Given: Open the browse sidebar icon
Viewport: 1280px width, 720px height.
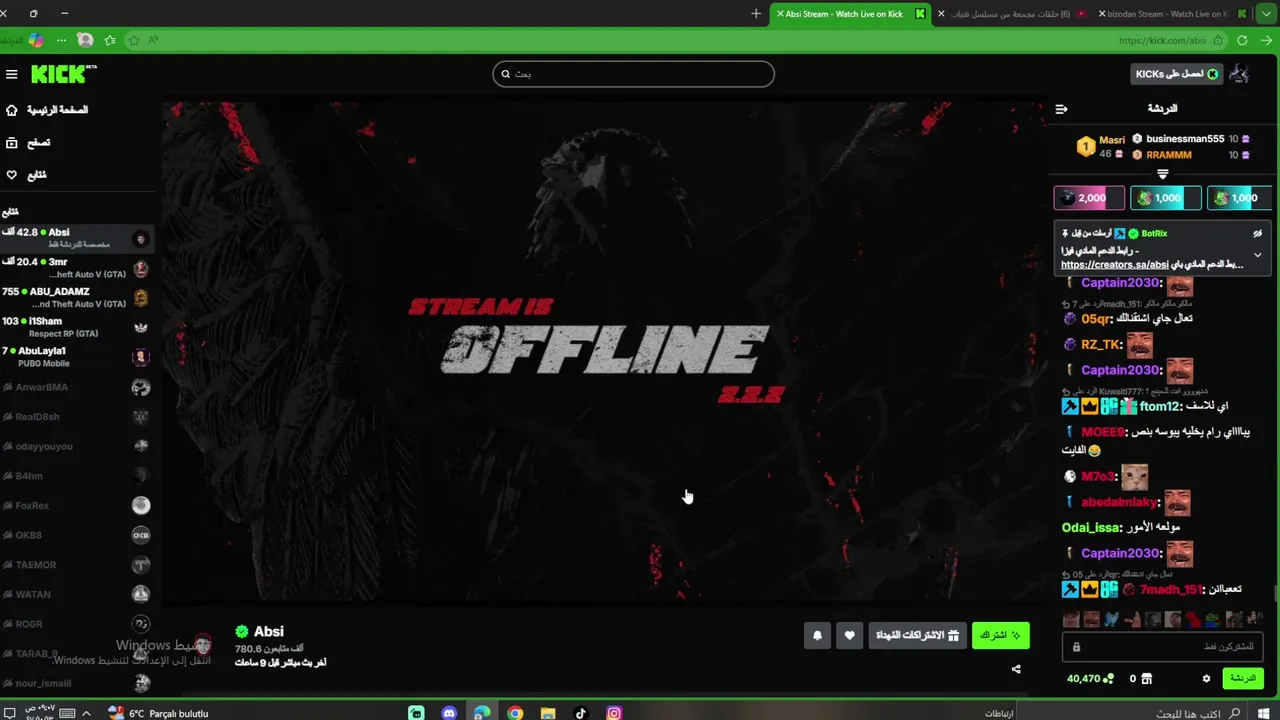Looking at the screenshot, I should pos(12,143).
